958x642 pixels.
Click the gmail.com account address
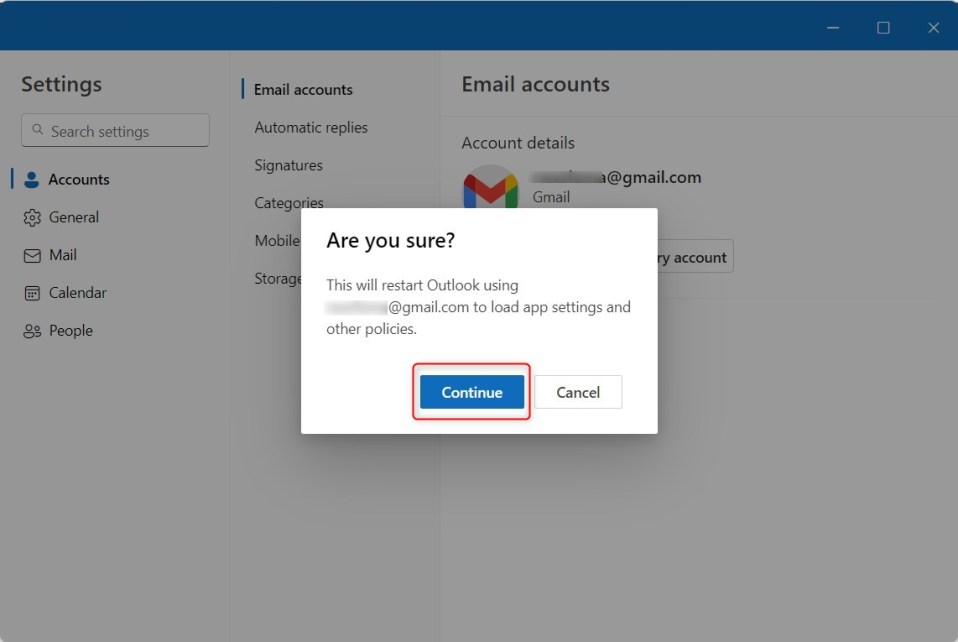[x=616, y=178]
